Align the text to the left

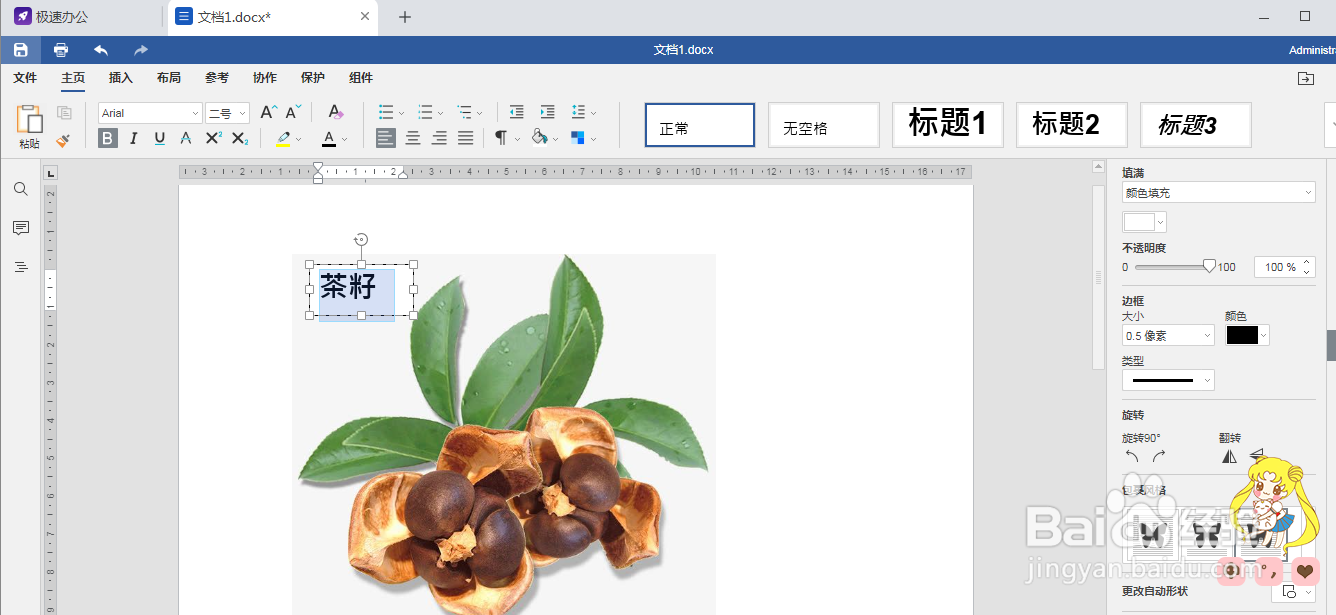(386, 138)
